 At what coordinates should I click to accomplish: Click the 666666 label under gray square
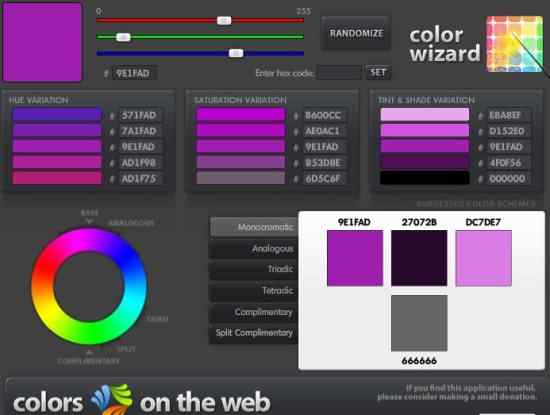tap(419, 361)
